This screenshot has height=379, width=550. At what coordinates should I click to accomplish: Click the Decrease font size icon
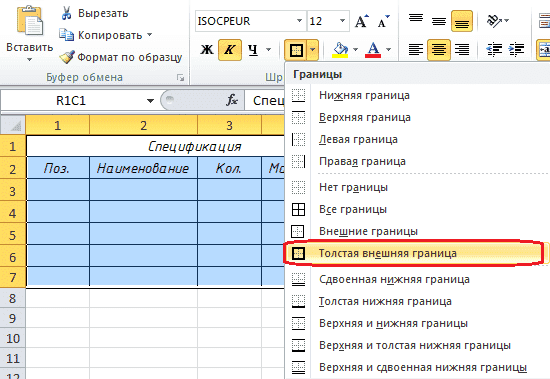click(383, 21)
